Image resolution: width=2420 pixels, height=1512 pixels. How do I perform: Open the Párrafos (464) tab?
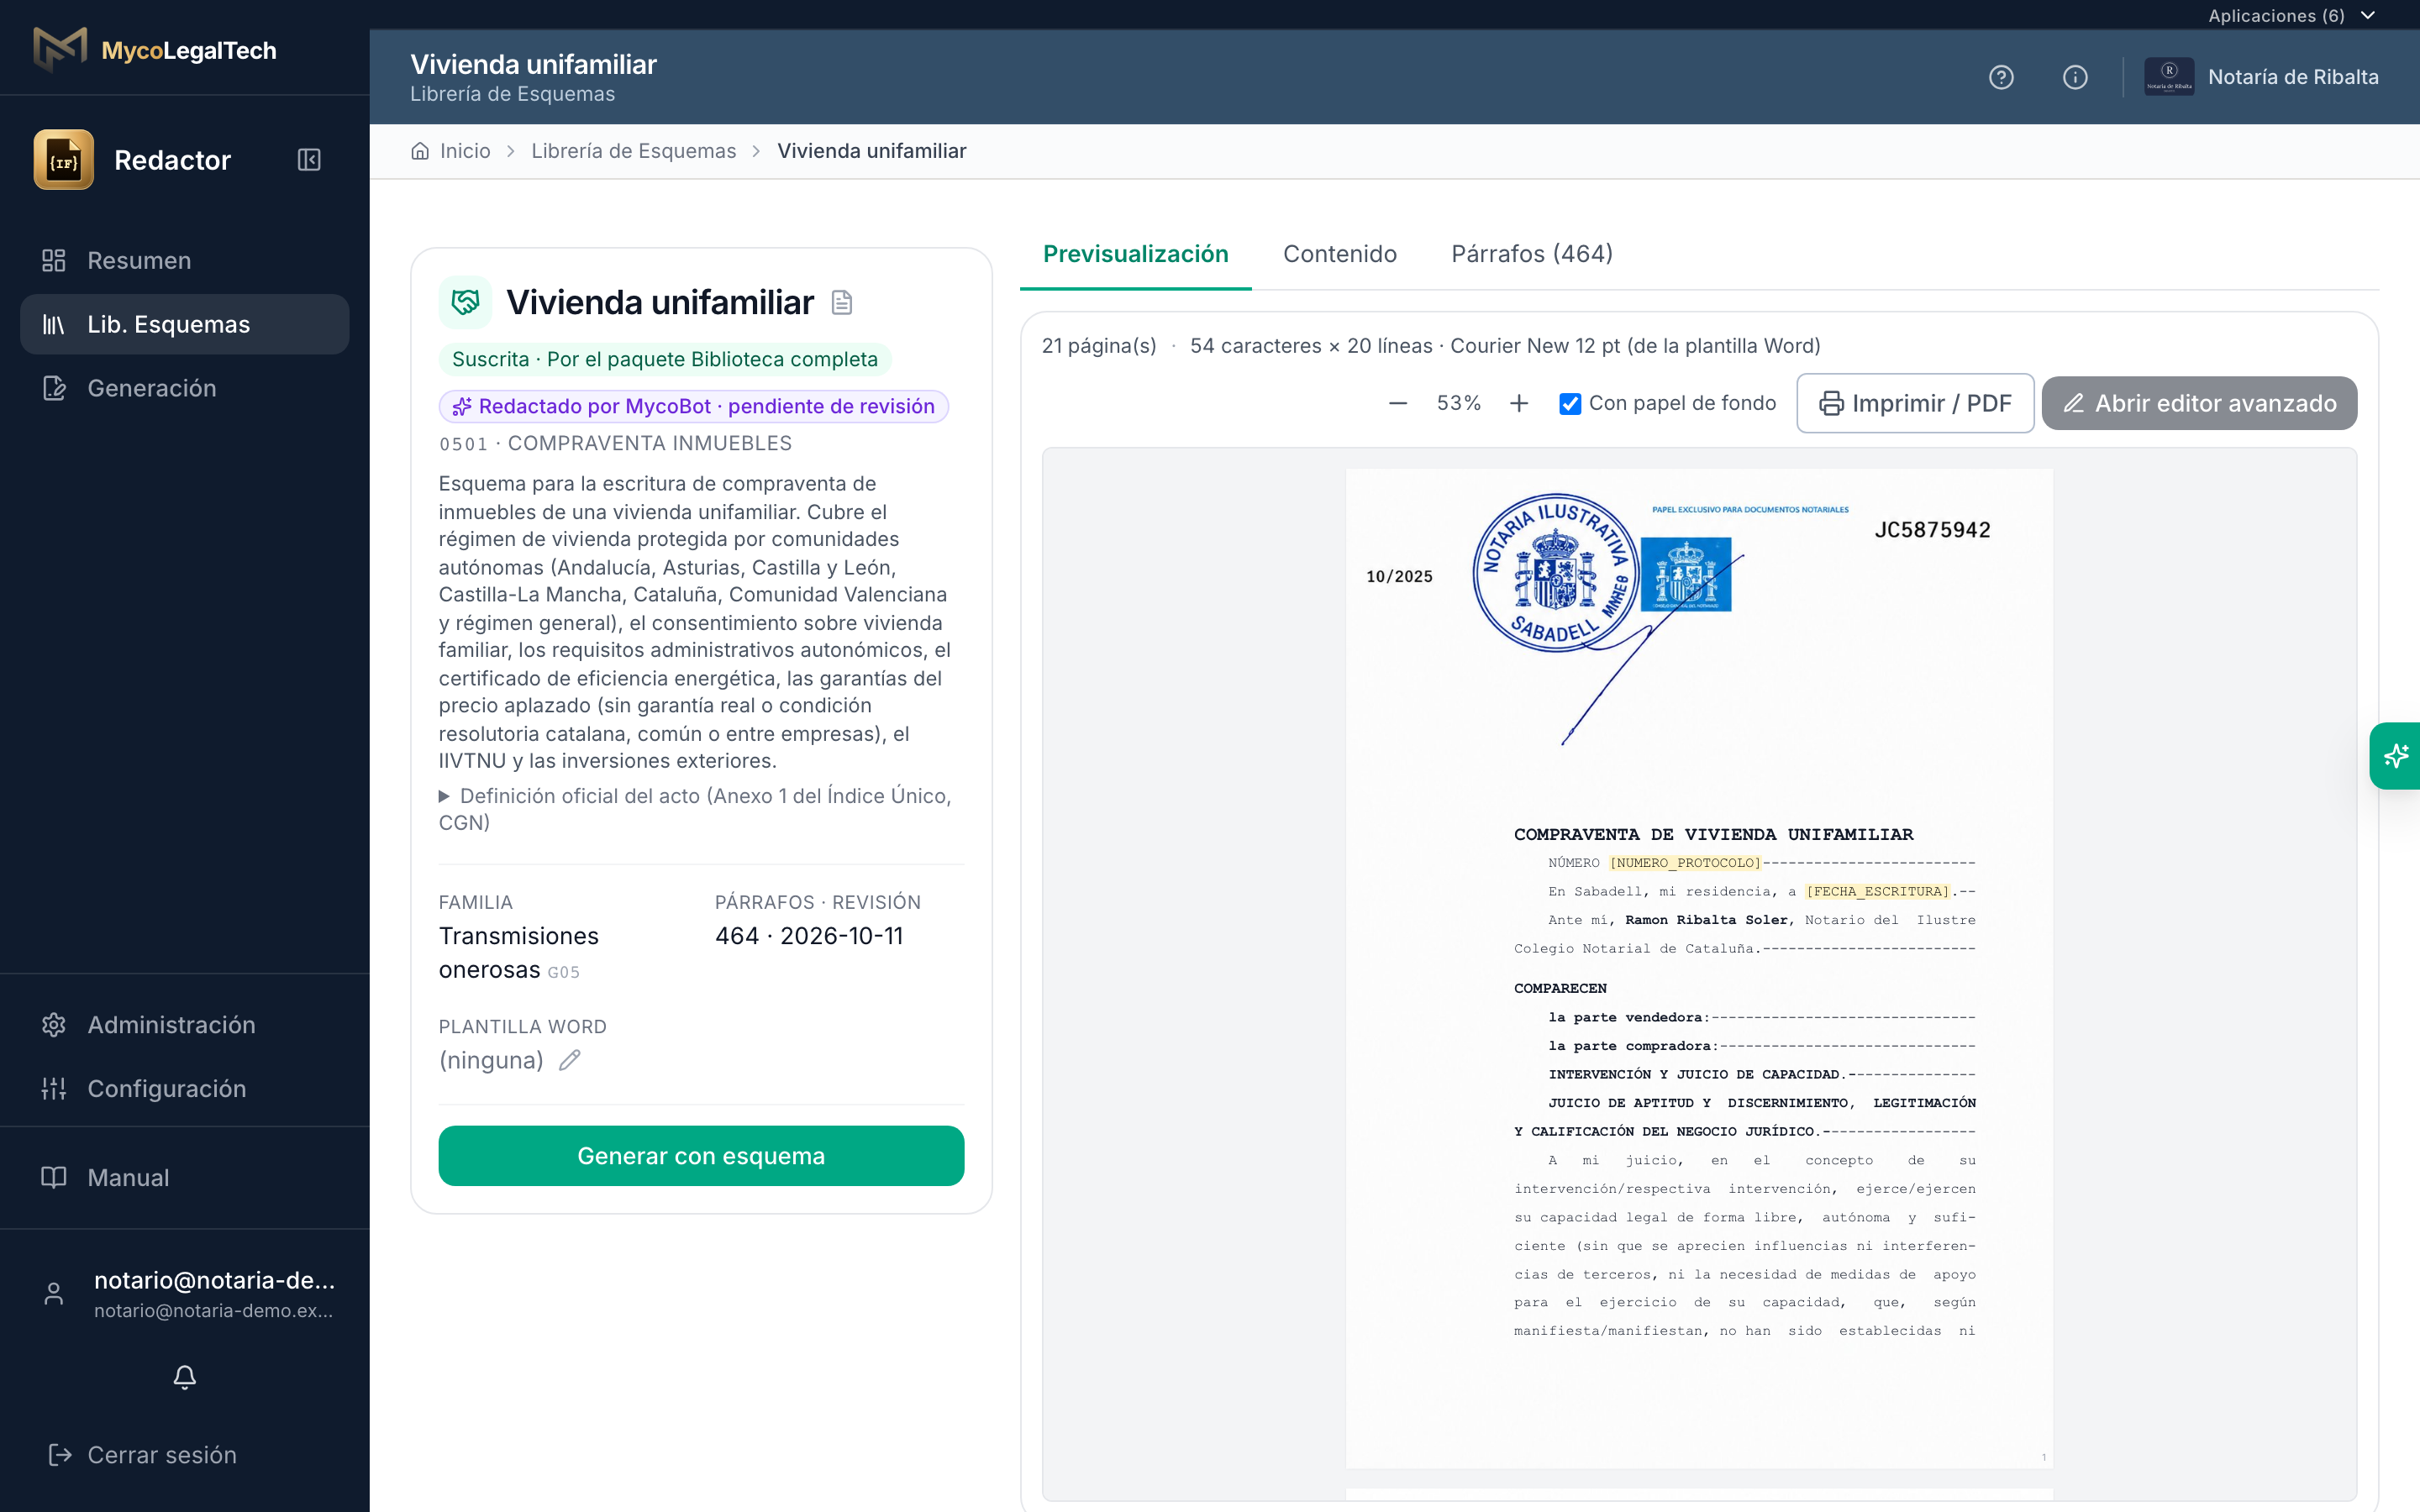[x=1532, y=254]
